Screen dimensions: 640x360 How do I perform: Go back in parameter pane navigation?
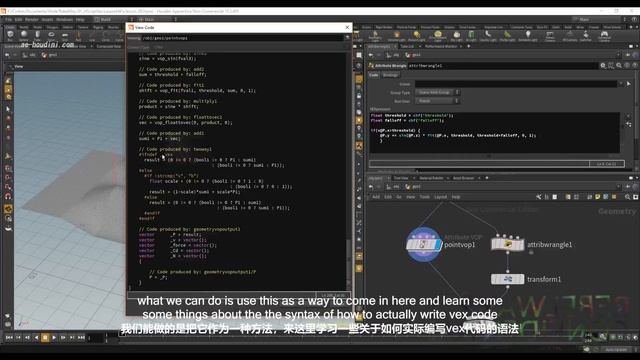click(x=371, y=55)
